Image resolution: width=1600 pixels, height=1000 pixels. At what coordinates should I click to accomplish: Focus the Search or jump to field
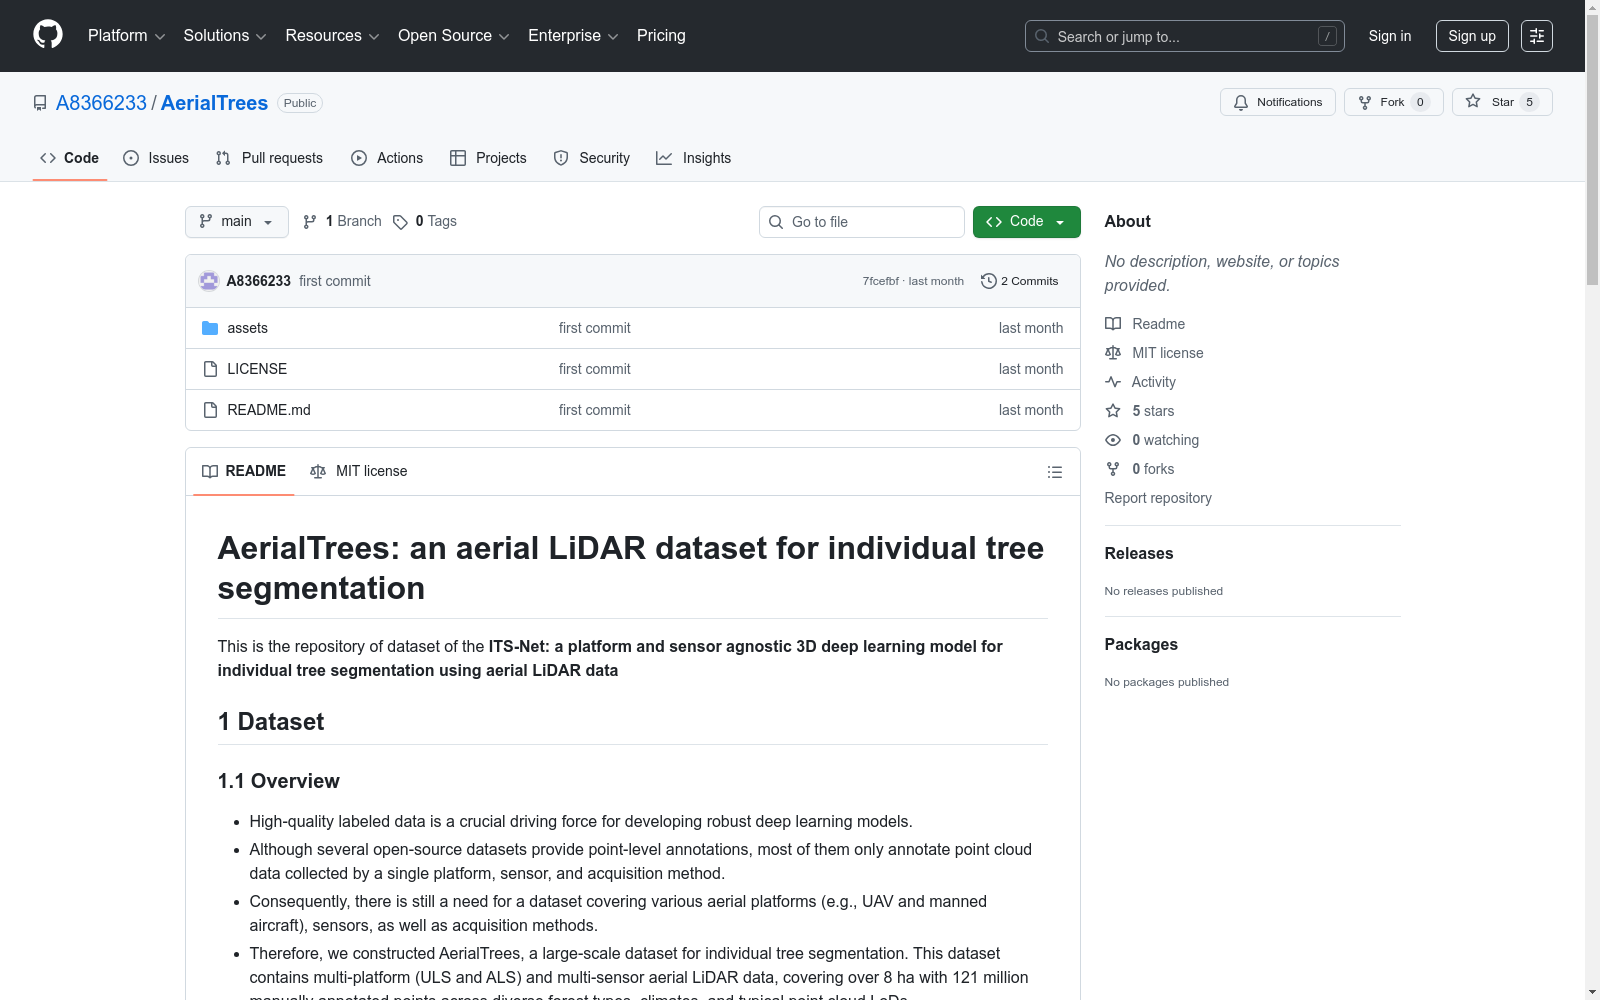point(1184,36)
